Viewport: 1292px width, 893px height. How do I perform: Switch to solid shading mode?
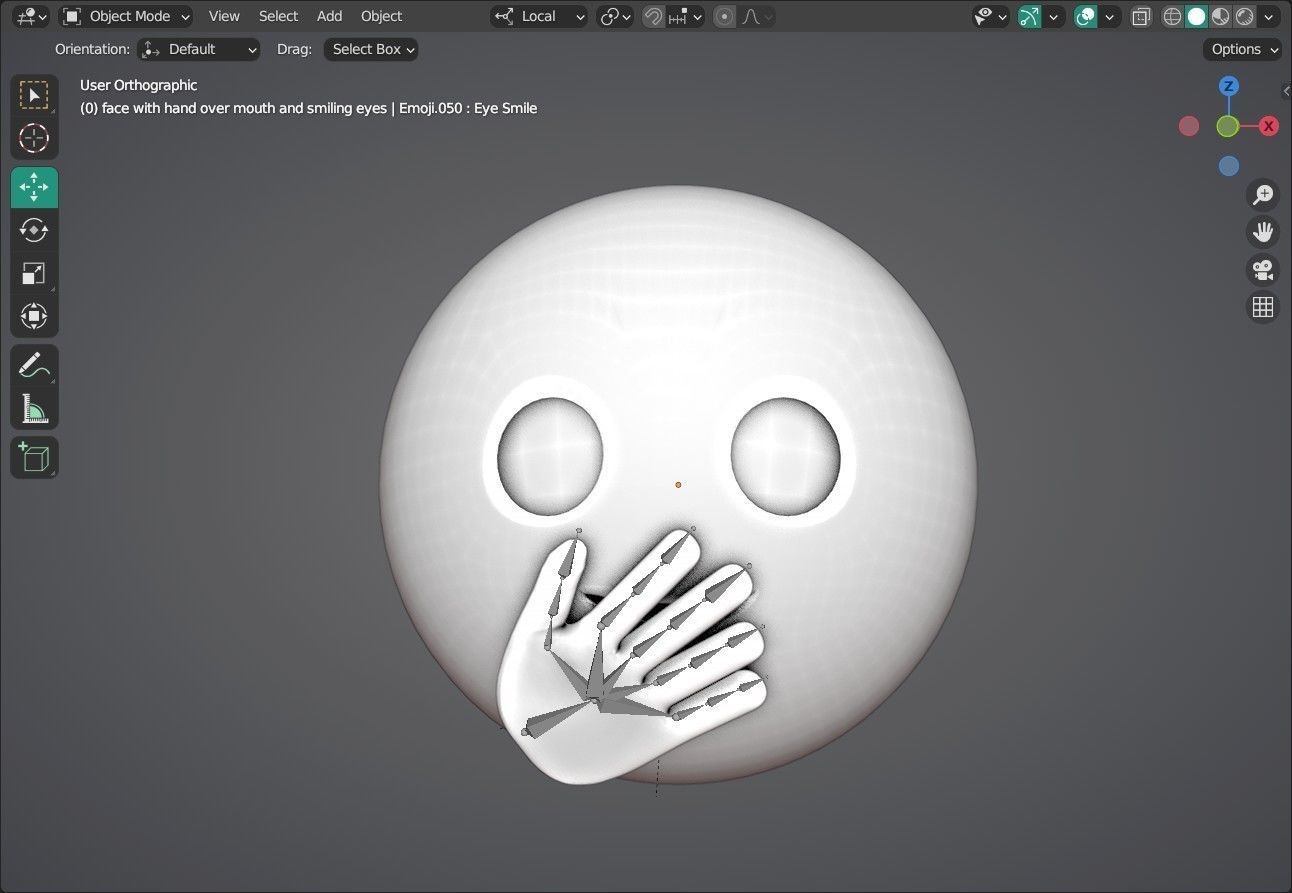(1196, 16)
